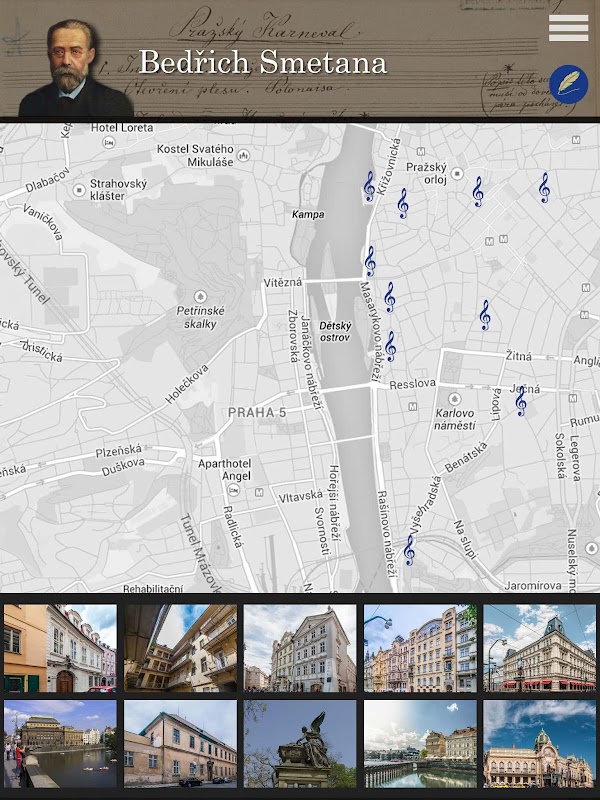This screenshot has width=600, height=800.
Task: Select the white corner building thumbnail
Action: tap(300, 648)
